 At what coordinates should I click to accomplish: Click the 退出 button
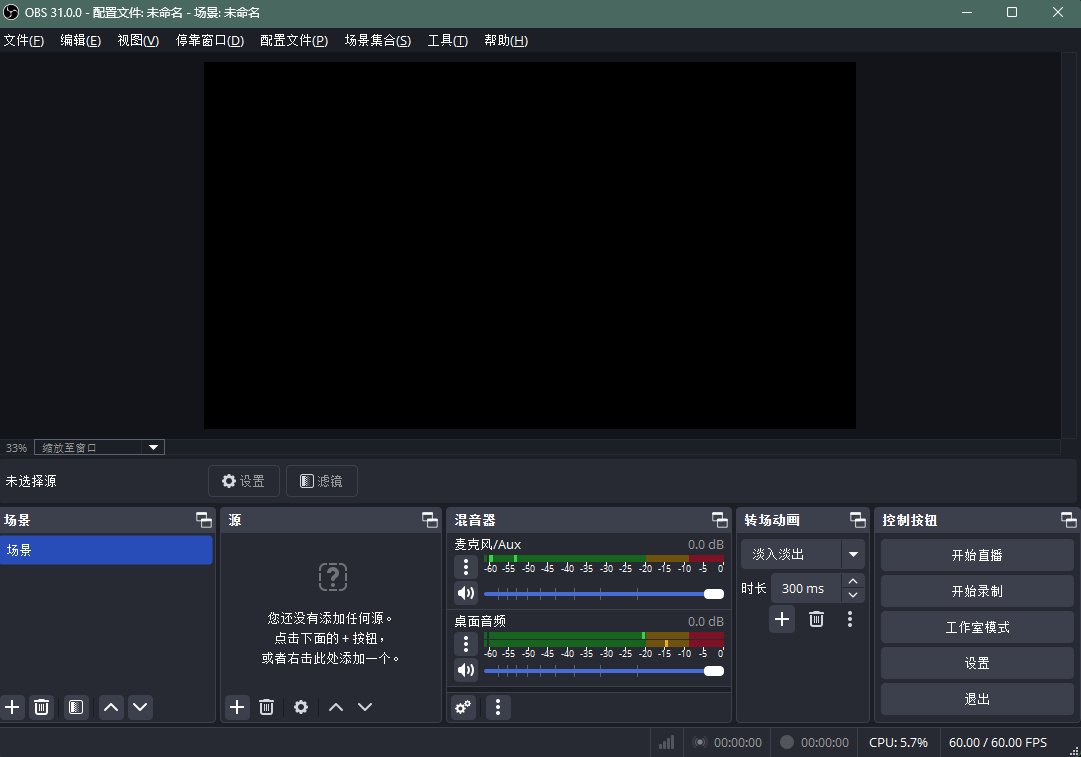pyautogui.click(x=977, y=699)
